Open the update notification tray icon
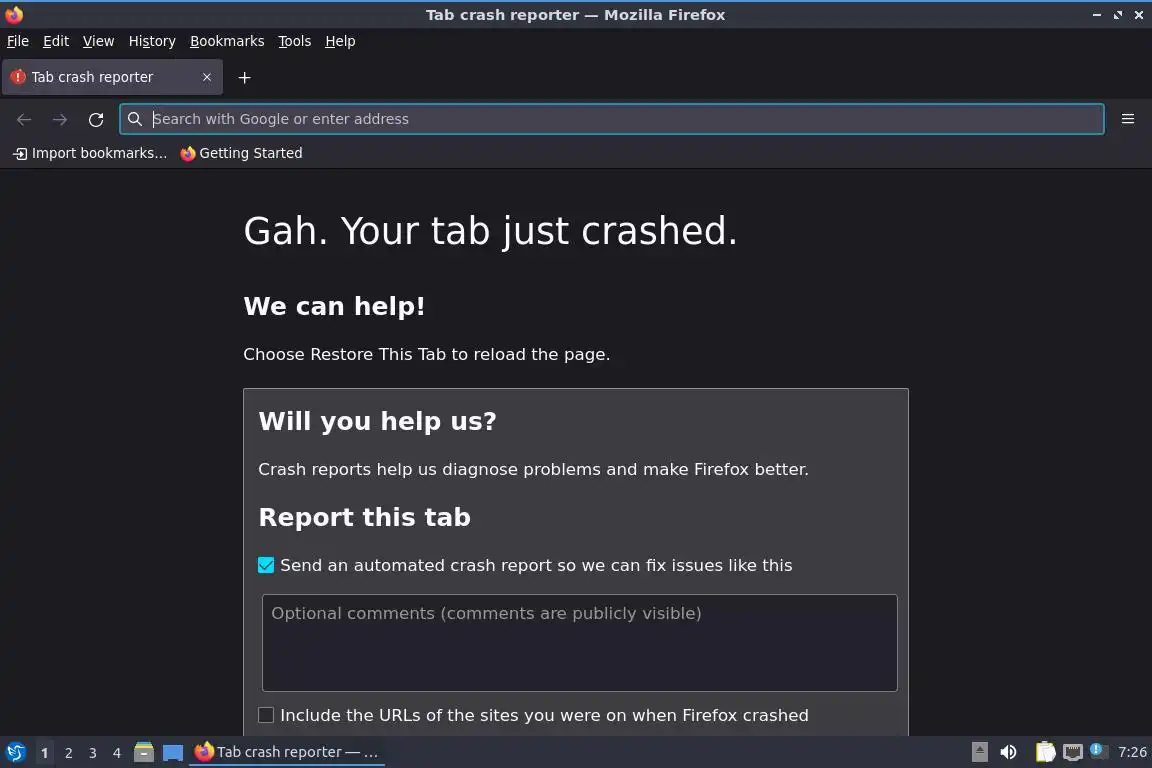The height and width of the screenshot is (768, 1152). pos(1098,750)
